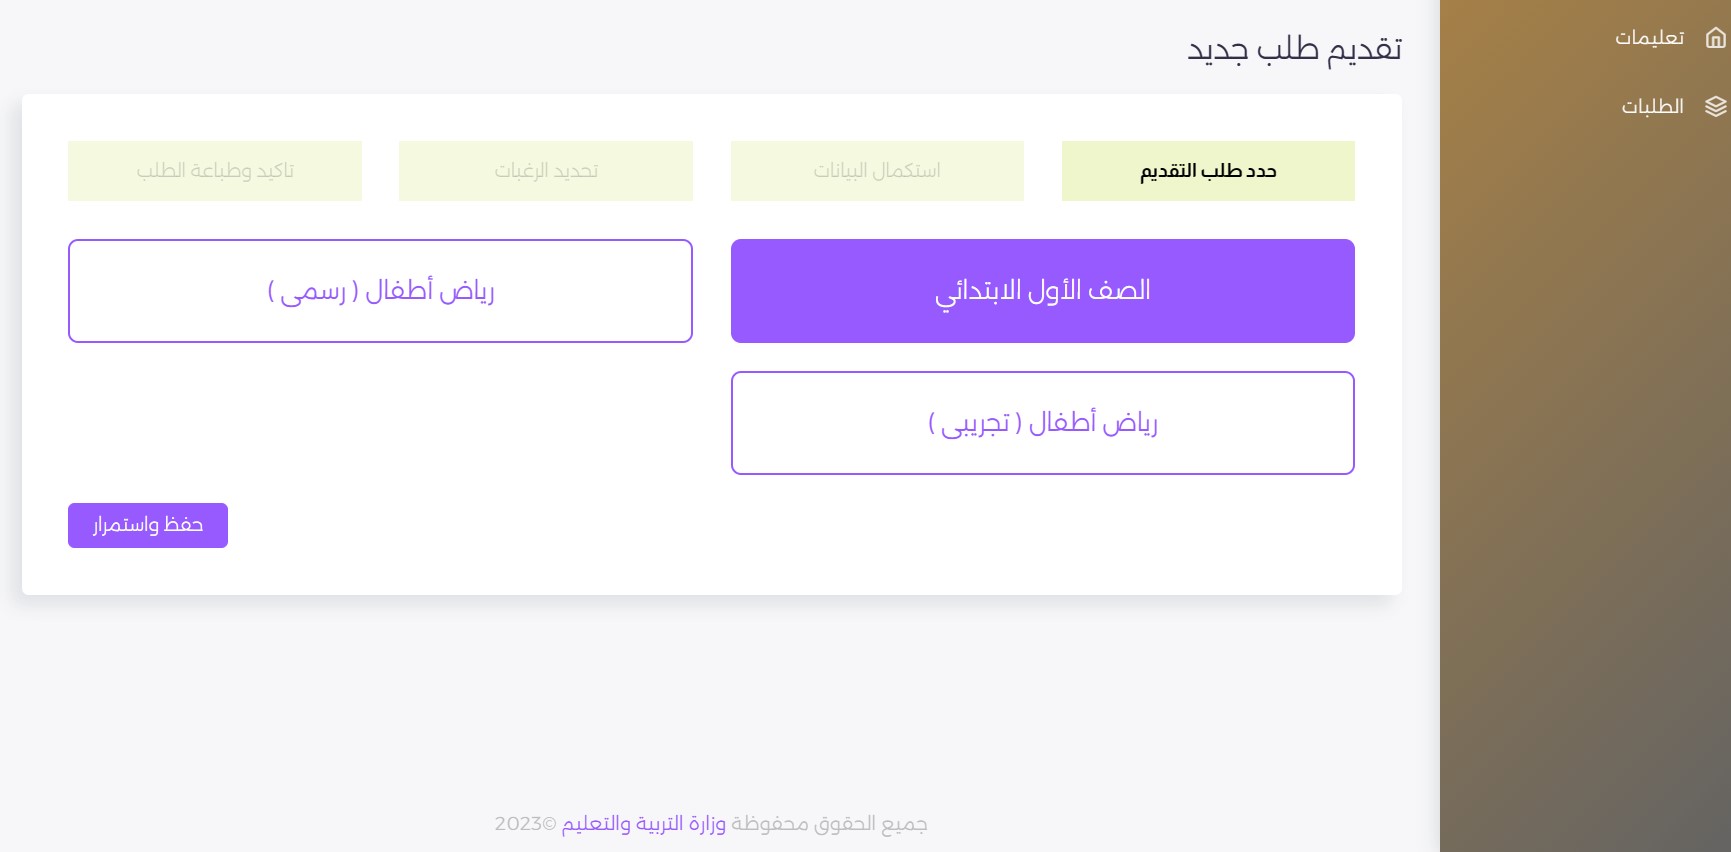Open the الطلبات sidebar menu item
Screen dimensions: 1731x852
click(x=1653, y=106)
